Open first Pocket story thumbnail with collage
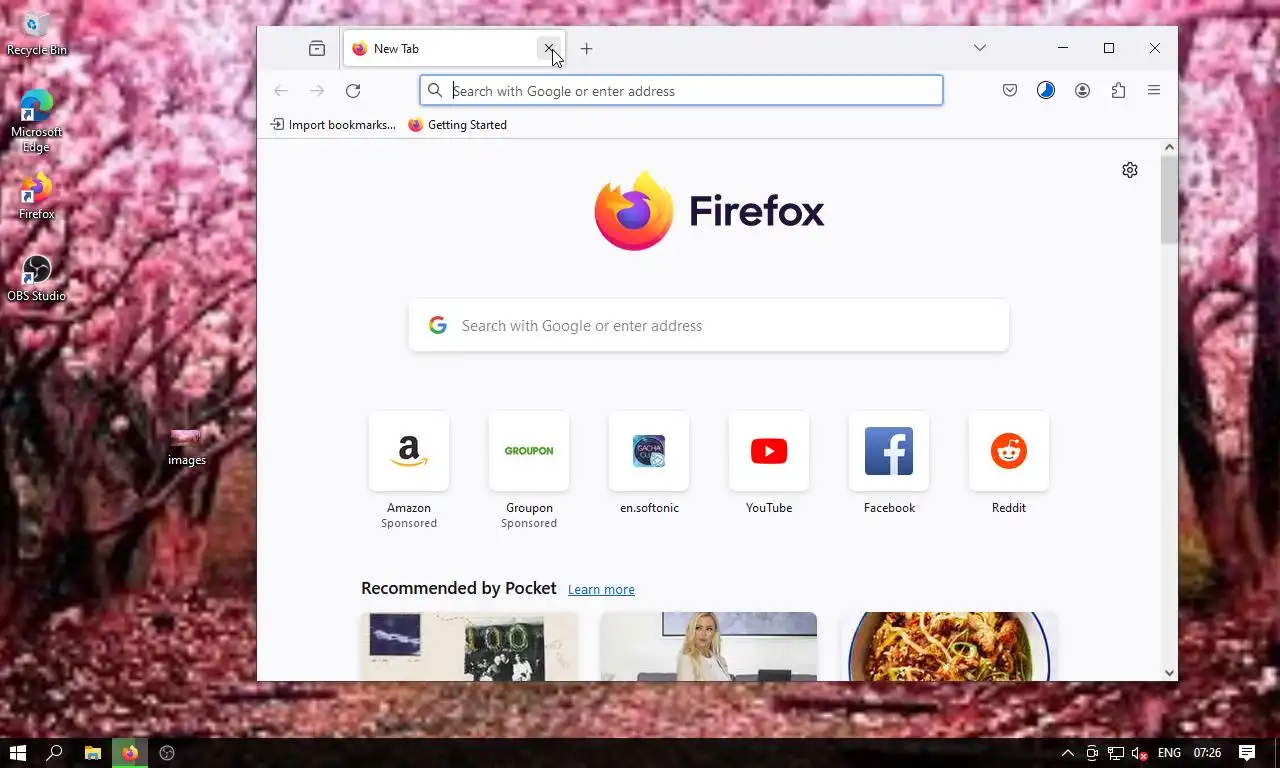Viewport: 1280px width, 768px height. [469, 647]
